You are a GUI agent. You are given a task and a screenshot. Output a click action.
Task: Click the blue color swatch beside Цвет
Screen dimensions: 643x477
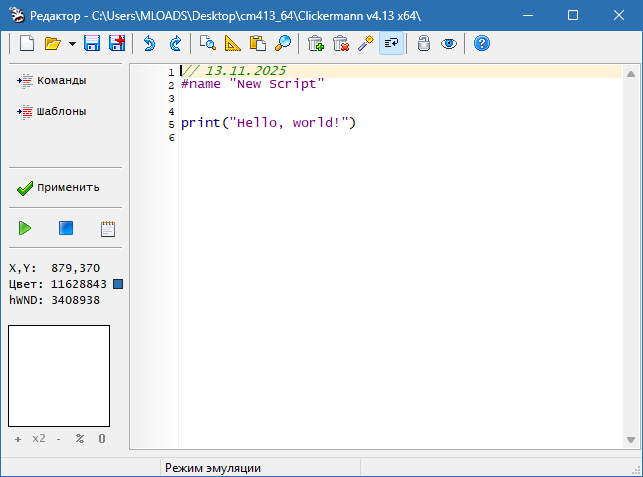tap(118, 285)
